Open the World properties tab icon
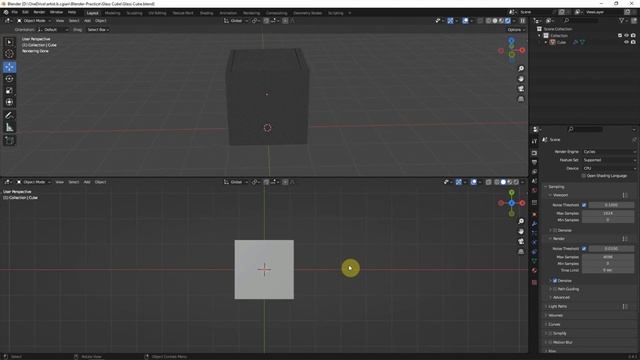 pyautogui.click(x=534, y=191)
